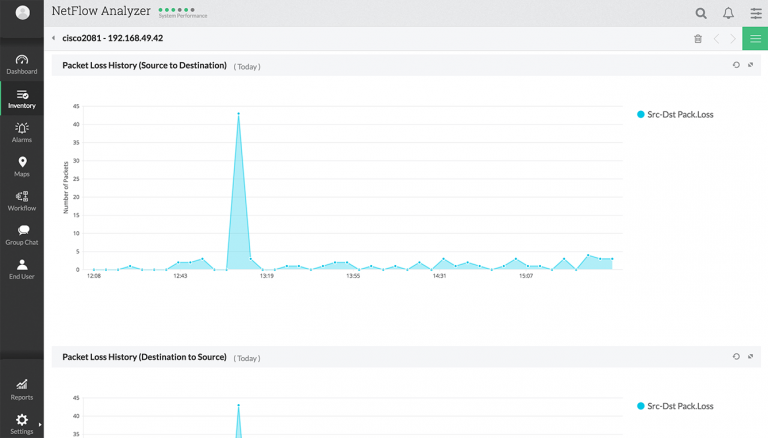The height and width of the screenshot is (438, 768).
Task: Go to previous device with left chevron
Action: click(717, 39)
